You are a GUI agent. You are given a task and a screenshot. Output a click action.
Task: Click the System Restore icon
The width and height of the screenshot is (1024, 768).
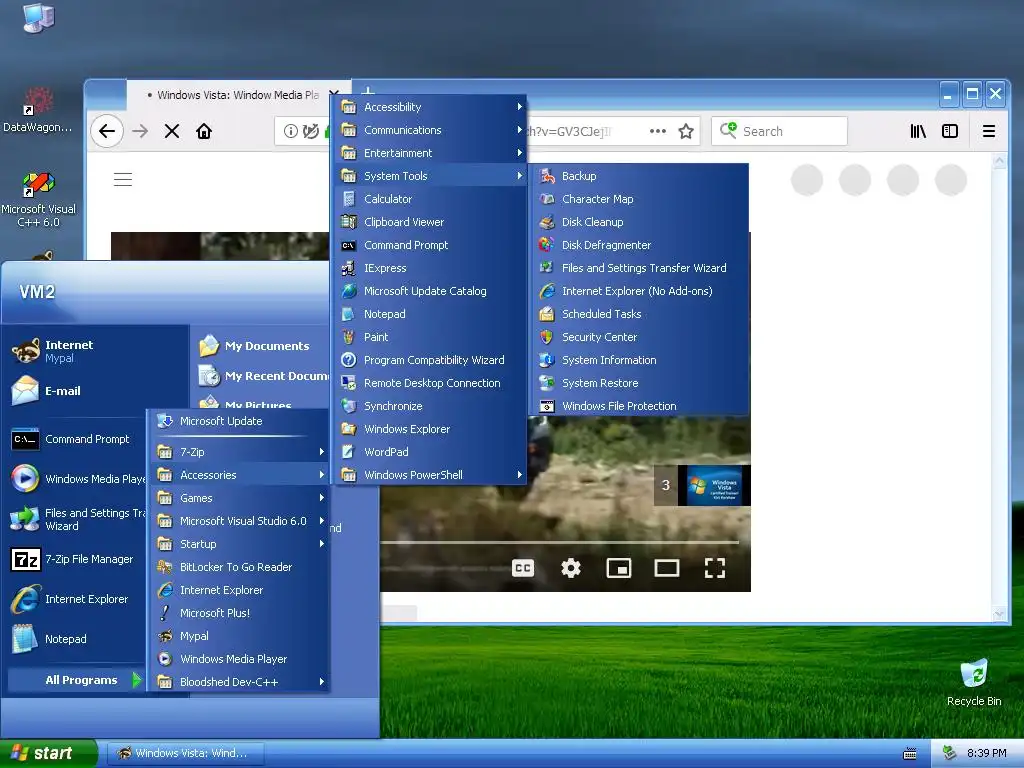547,383
